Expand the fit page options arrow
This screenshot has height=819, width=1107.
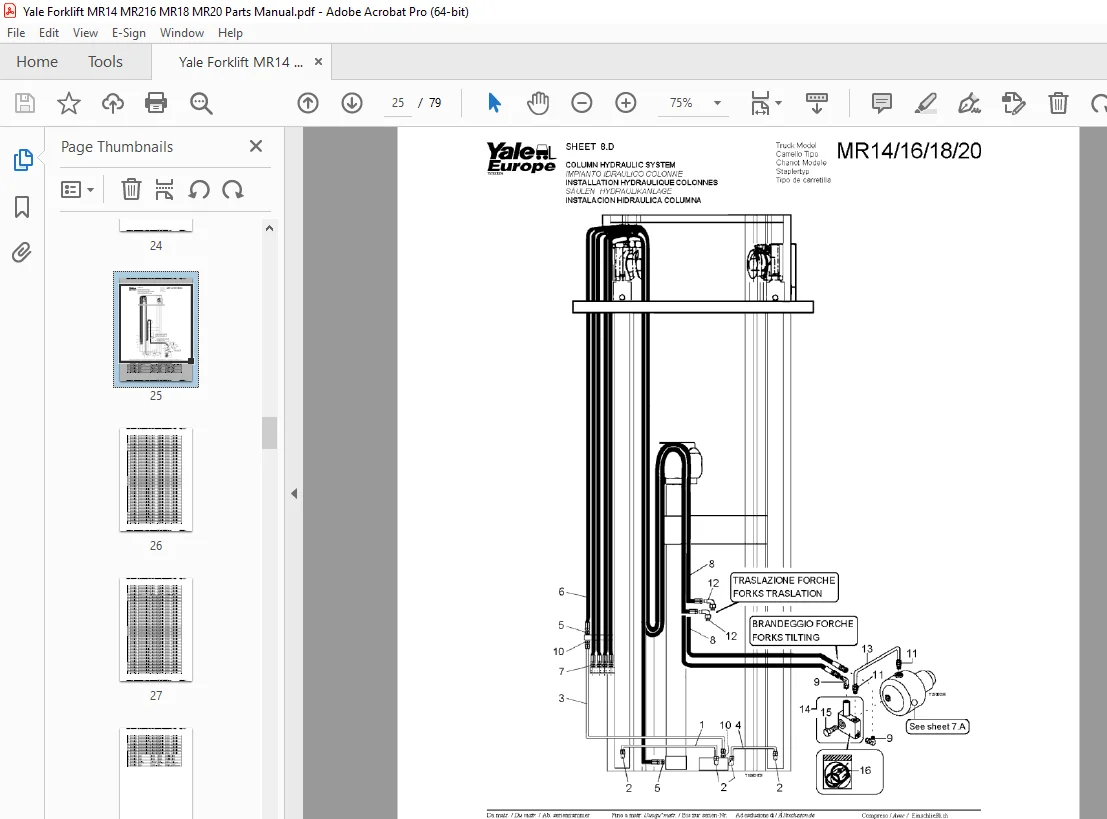tap(779, 103)
